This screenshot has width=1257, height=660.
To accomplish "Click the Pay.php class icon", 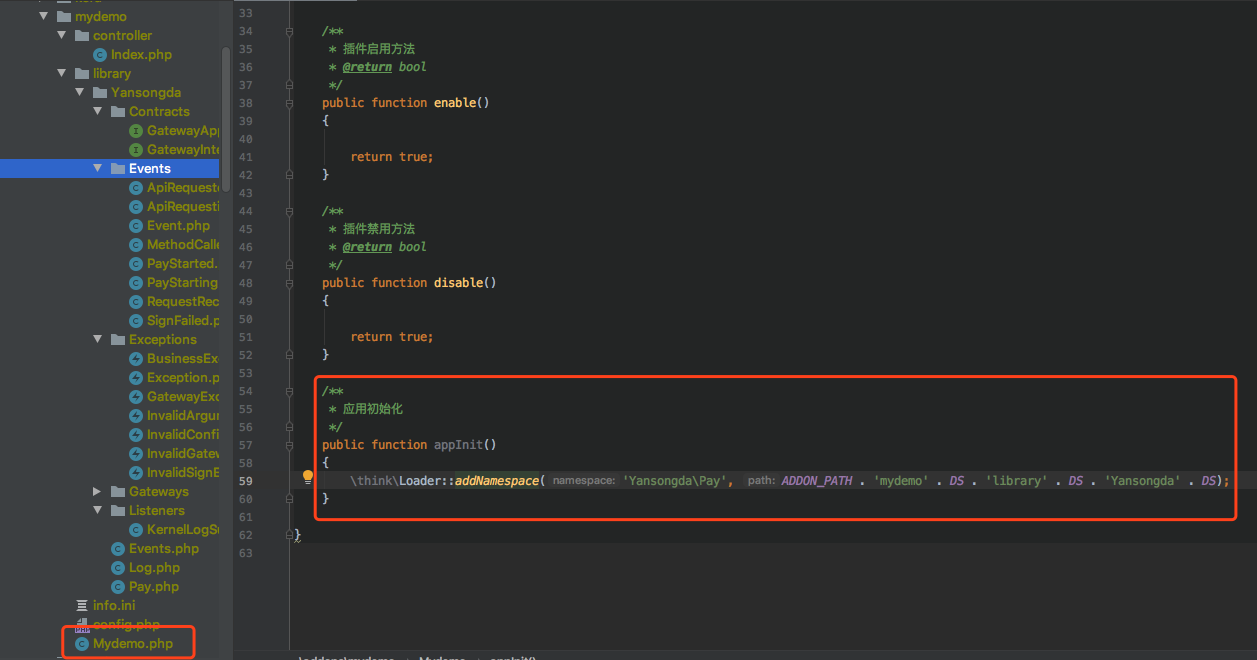I will pos(118,587).
